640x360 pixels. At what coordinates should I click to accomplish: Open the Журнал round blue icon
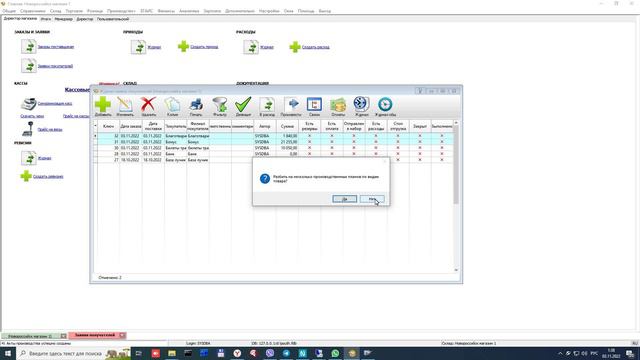coord(361,104)
